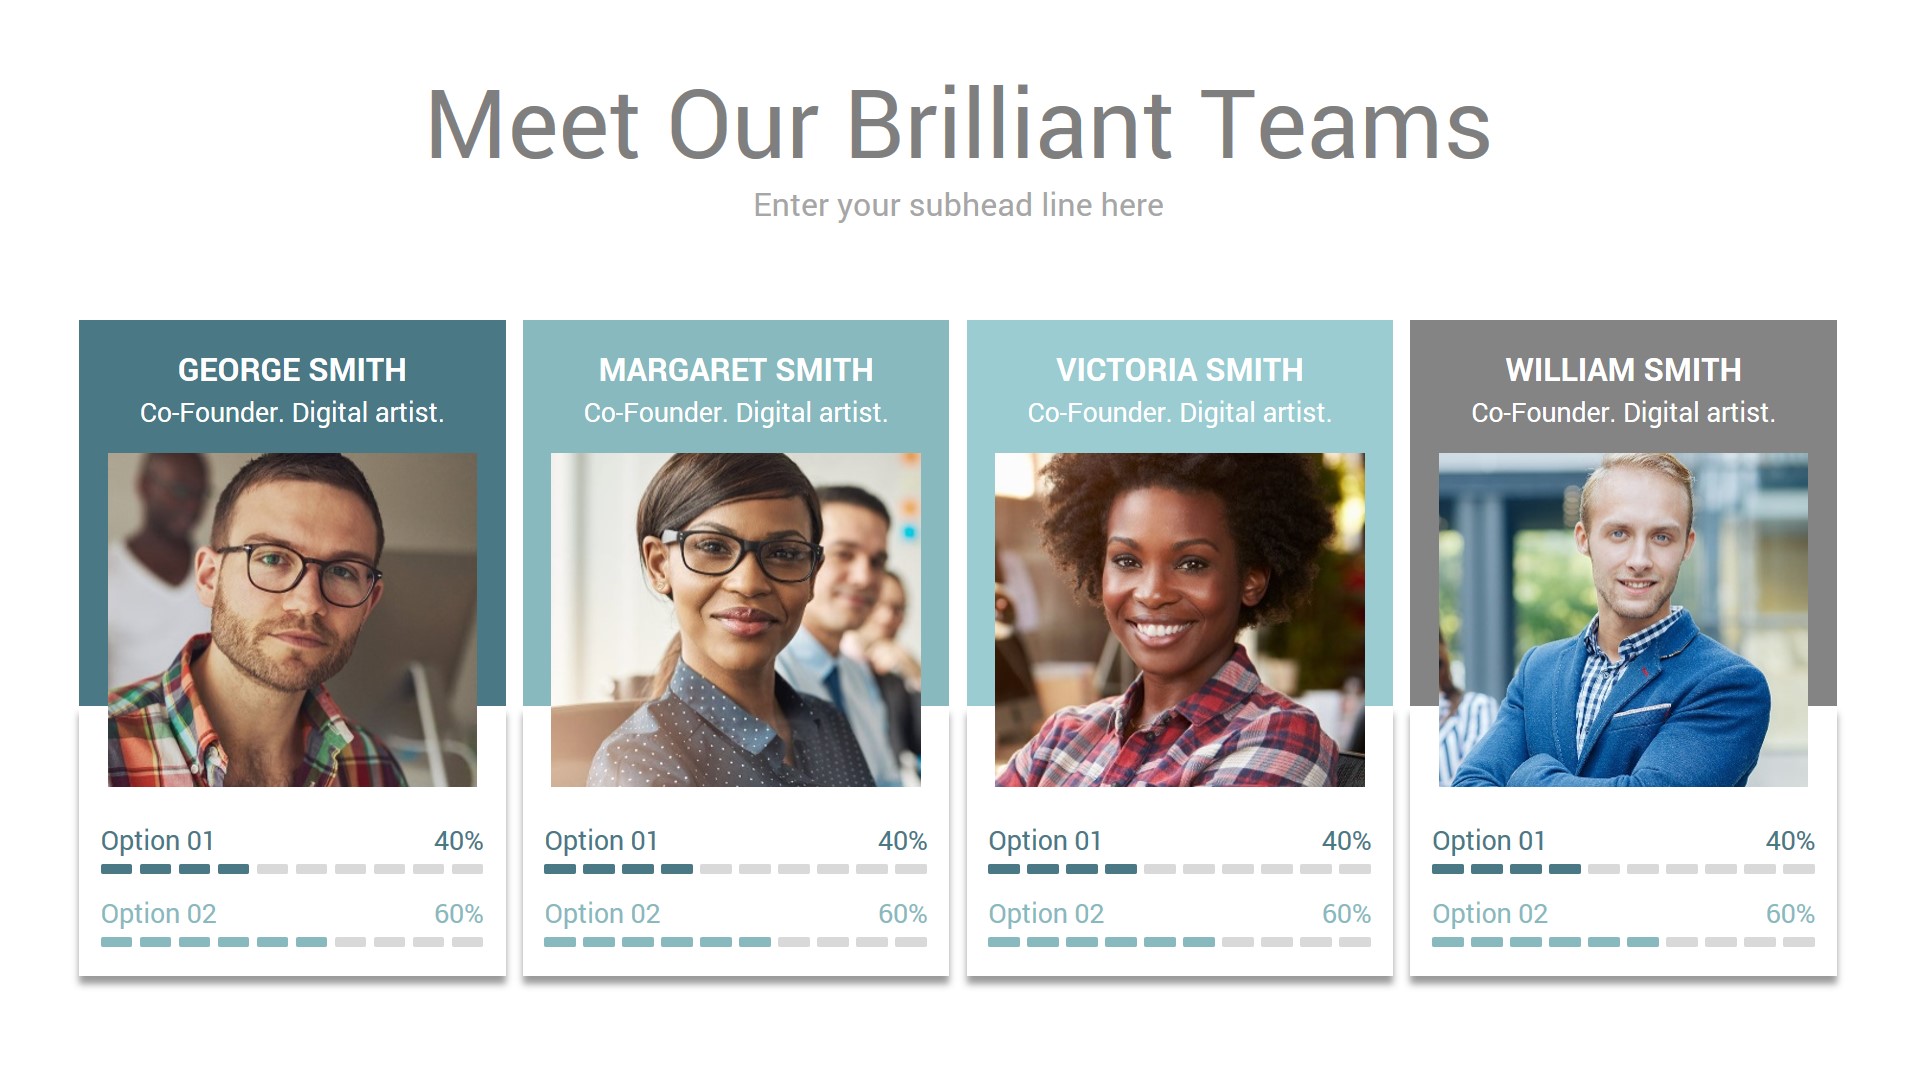The height and width of the screenshot is (1080, 1920).
Task: Select the "Enter your subhead line here" text
Action: click(x=958, y=205)
